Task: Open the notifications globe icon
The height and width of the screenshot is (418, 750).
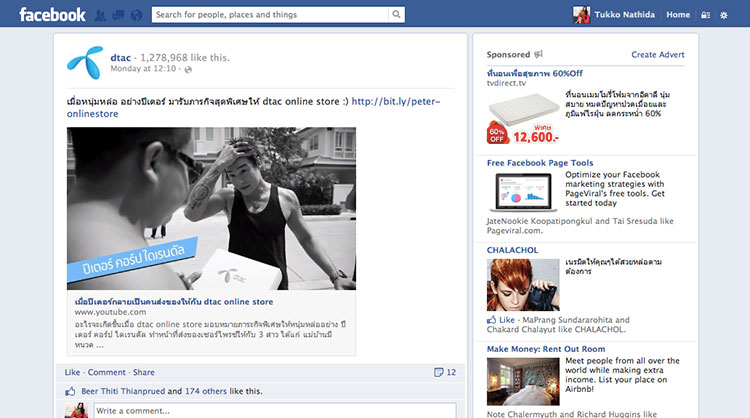Action: (x=136, y=15)
